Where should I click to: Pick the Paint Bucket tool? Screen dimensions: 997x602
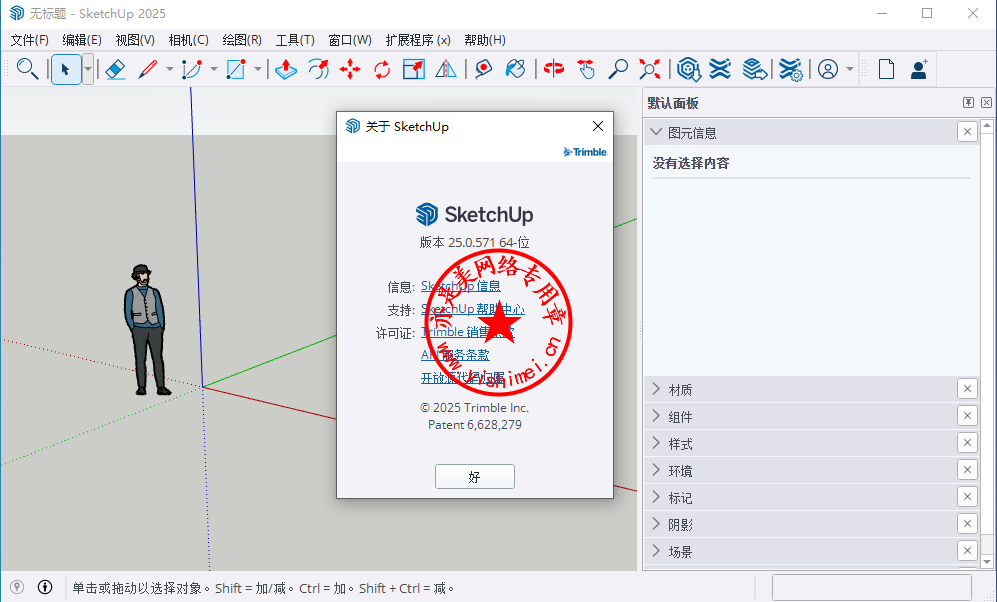515,69
